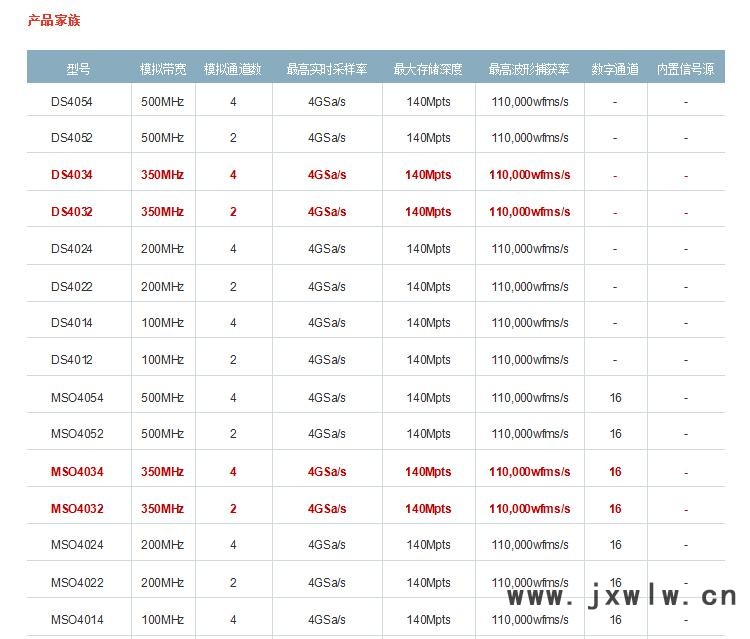Click the 最高波形捕获率 column header
750x639 pixels.
[529, 69]
